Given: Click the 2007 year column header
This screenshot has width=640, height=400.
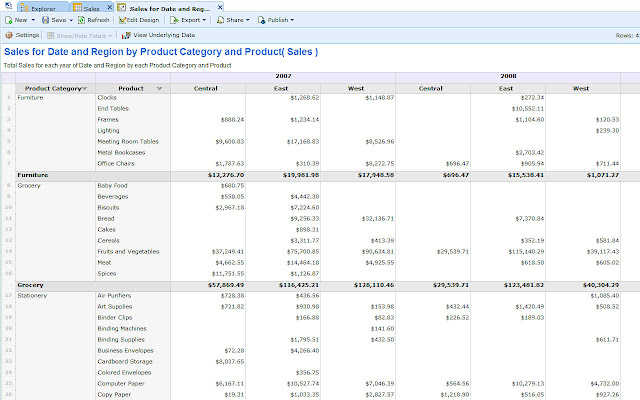Looking at the screenshot, I should pos(282,77).
